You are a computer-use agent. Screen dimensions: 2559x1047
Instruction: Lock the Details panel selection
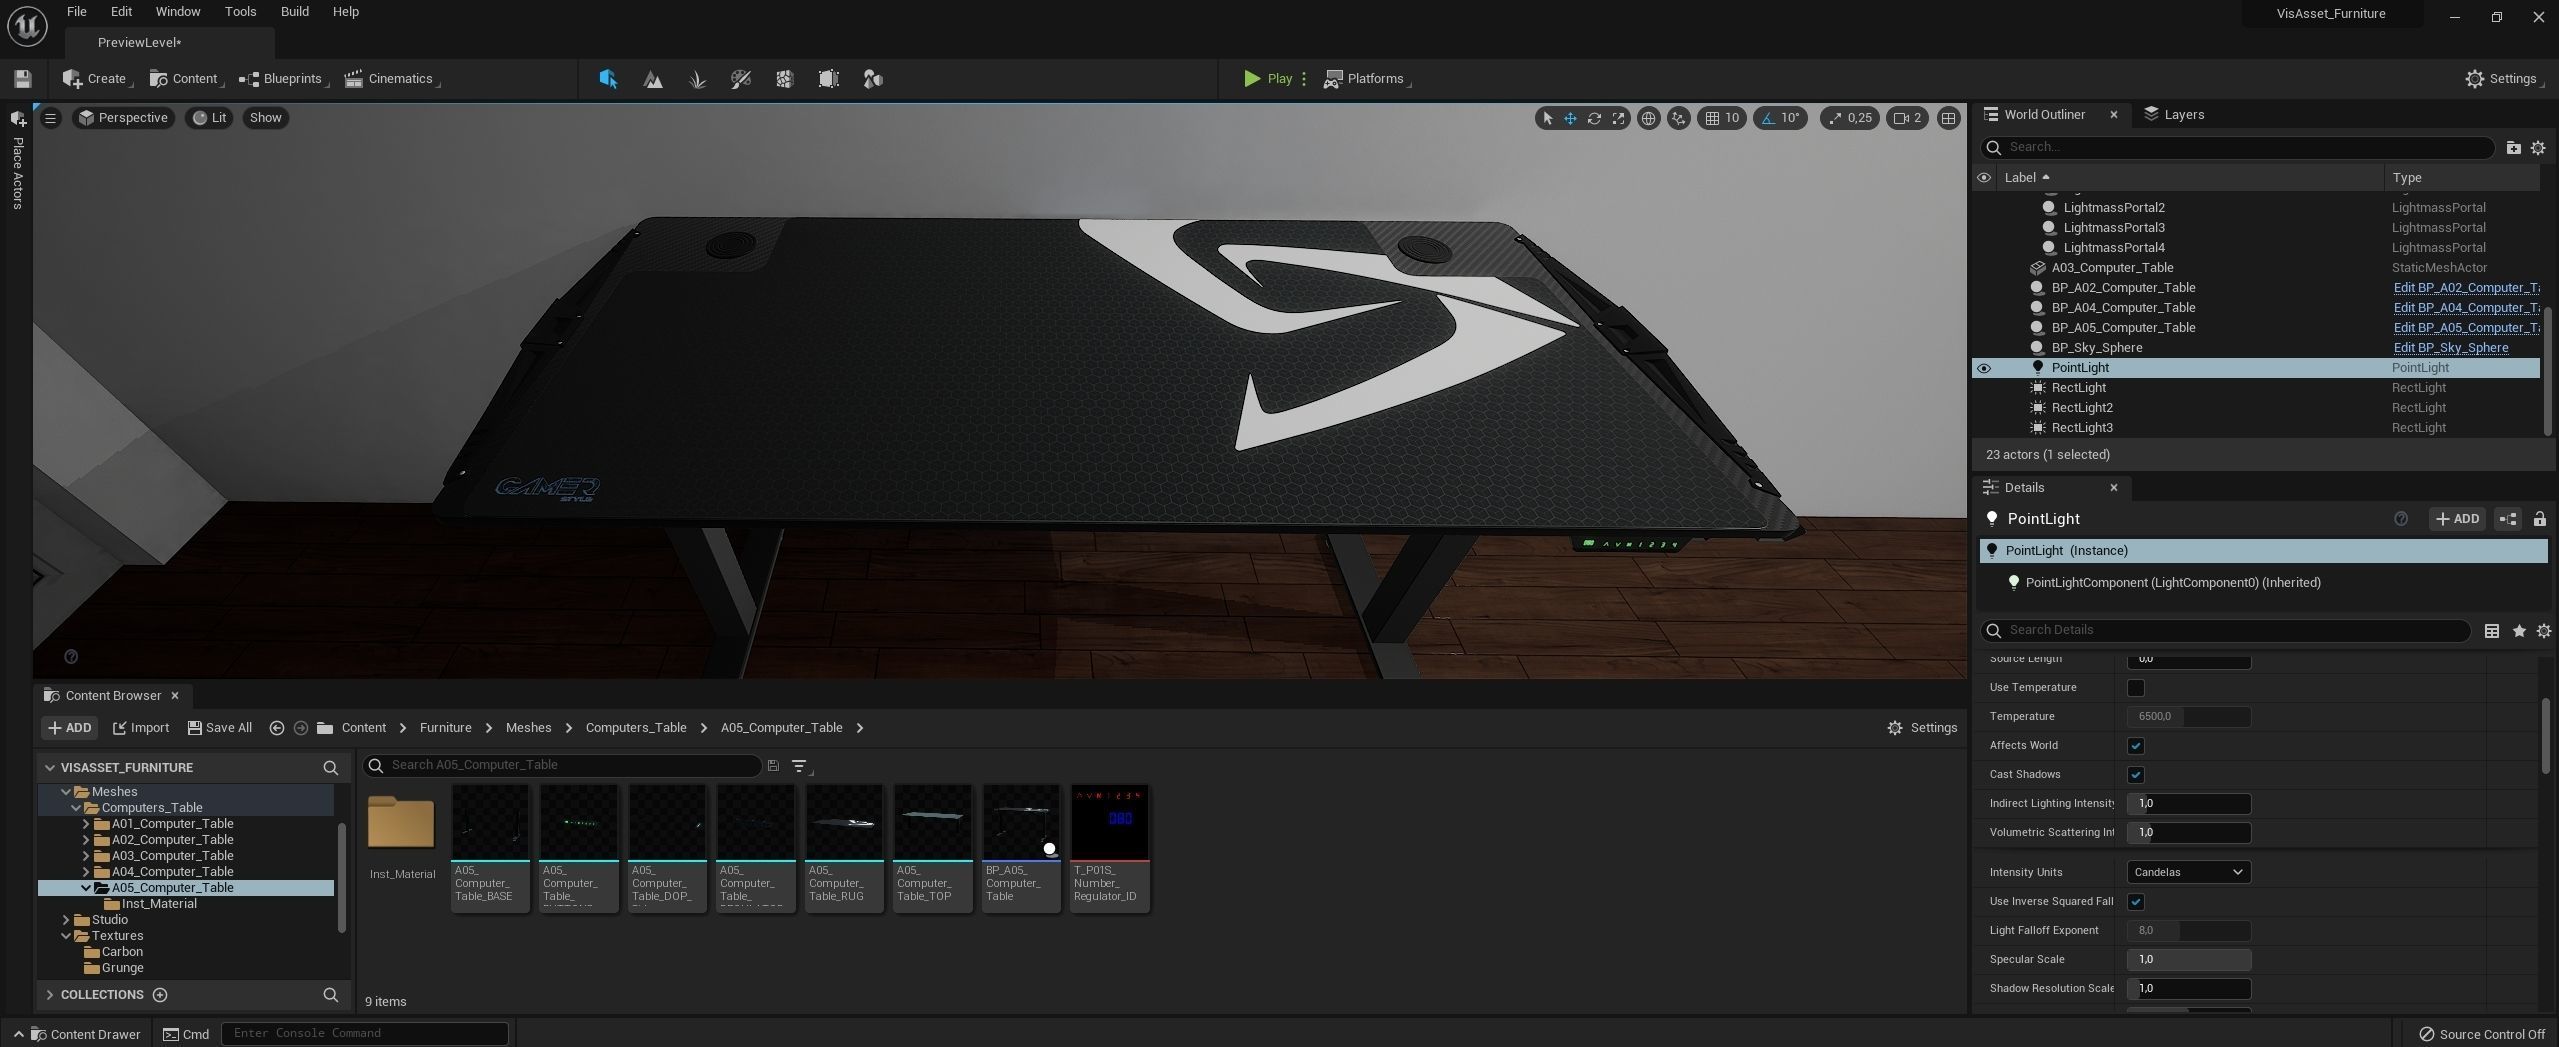coord(2539,519)
